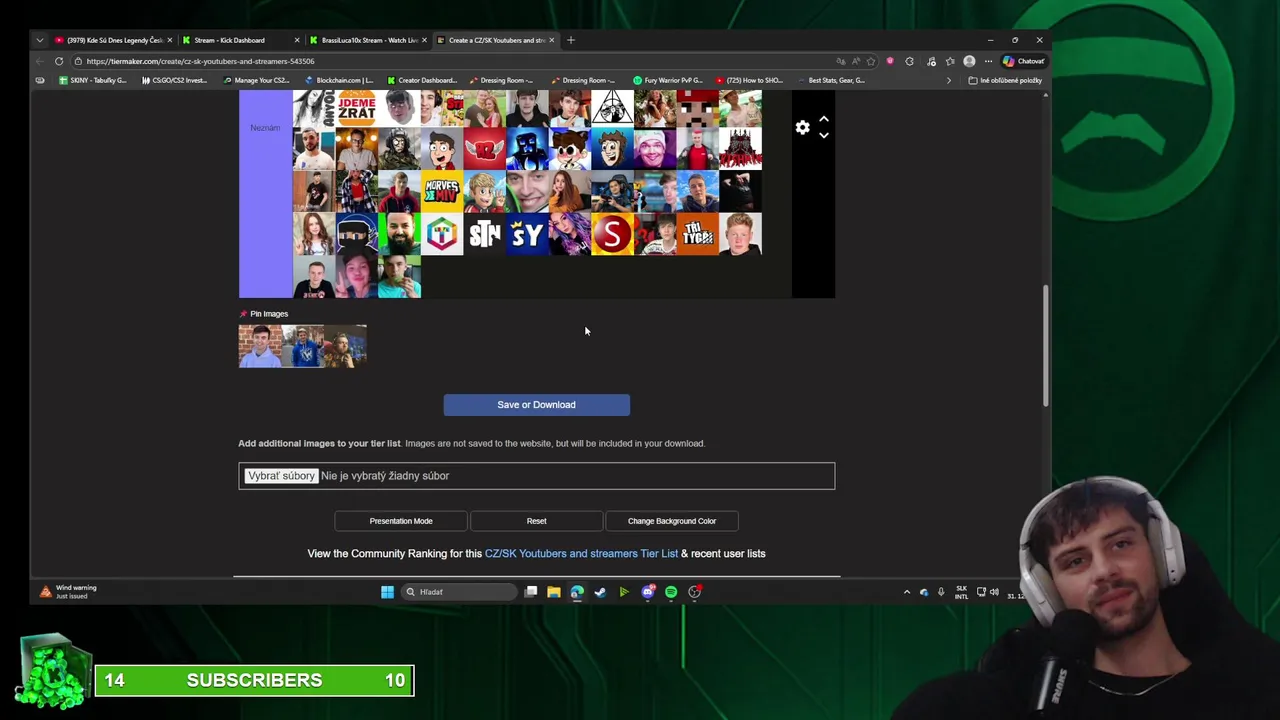This screenshot has width=1280, height=720.
Task: Open Steam from taskbar
Action: tap(600, 592)
